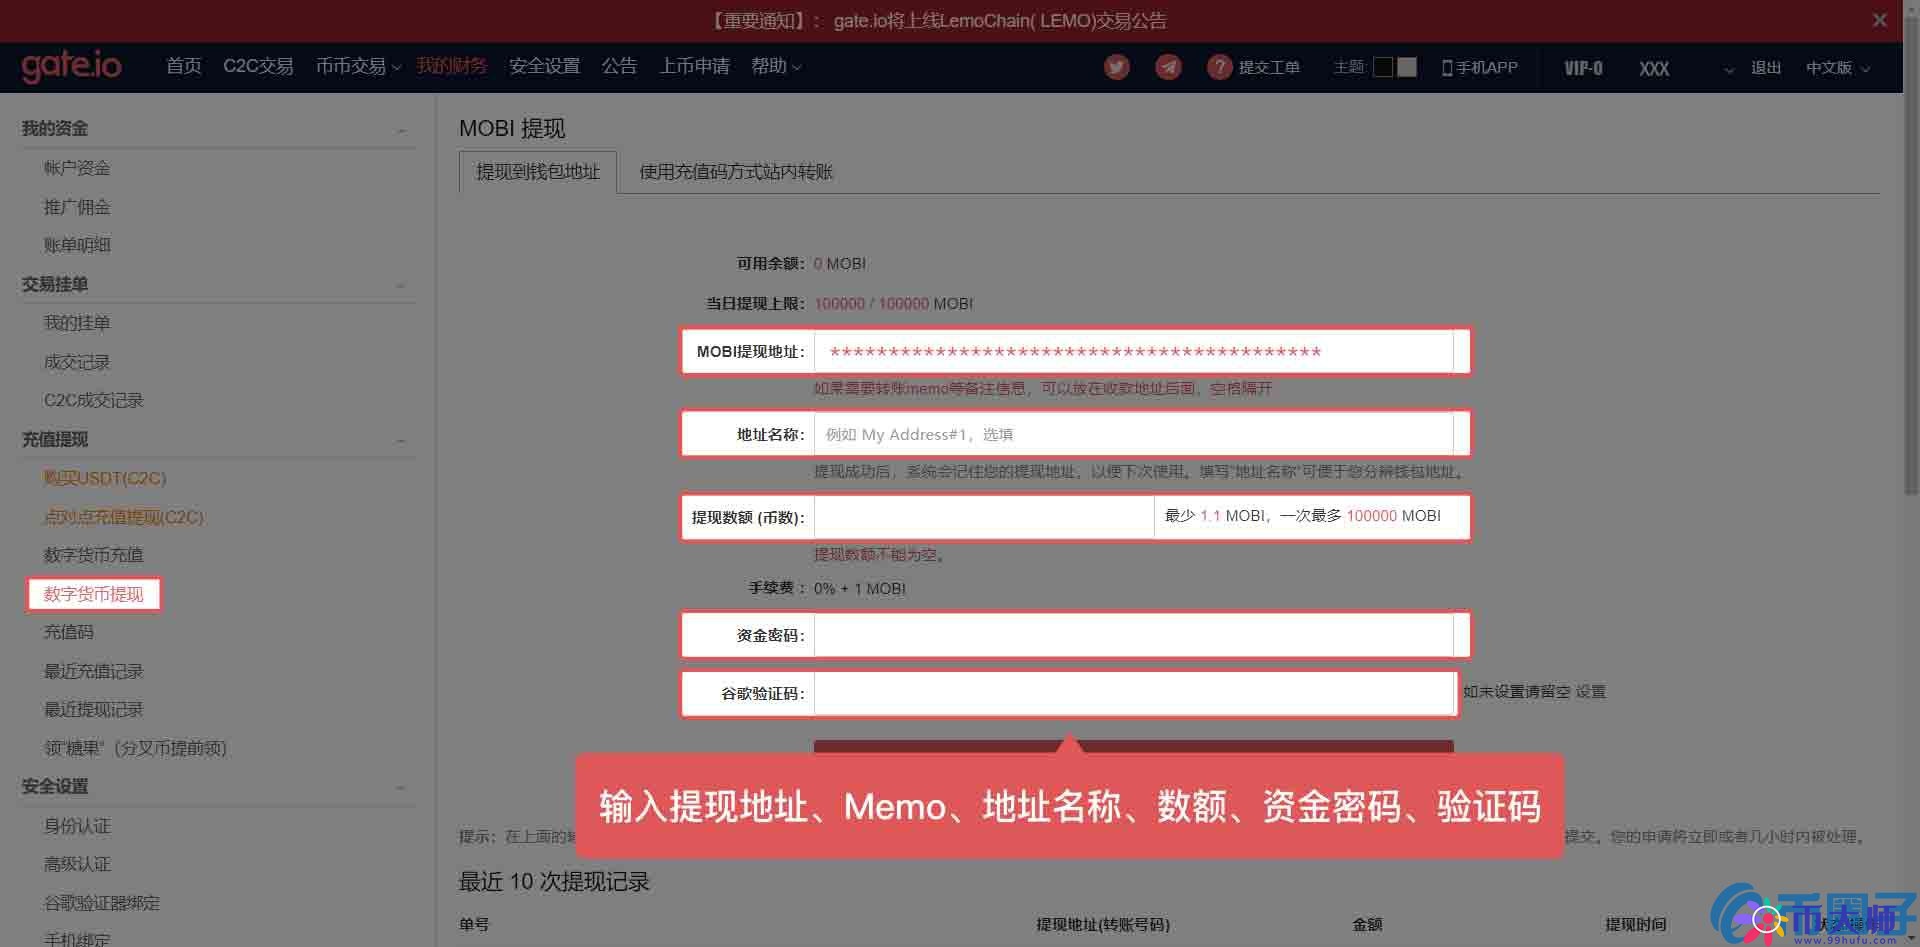Open 公告 in navigation
This screenshot has width=1920, height=947.
coord(619,66)
